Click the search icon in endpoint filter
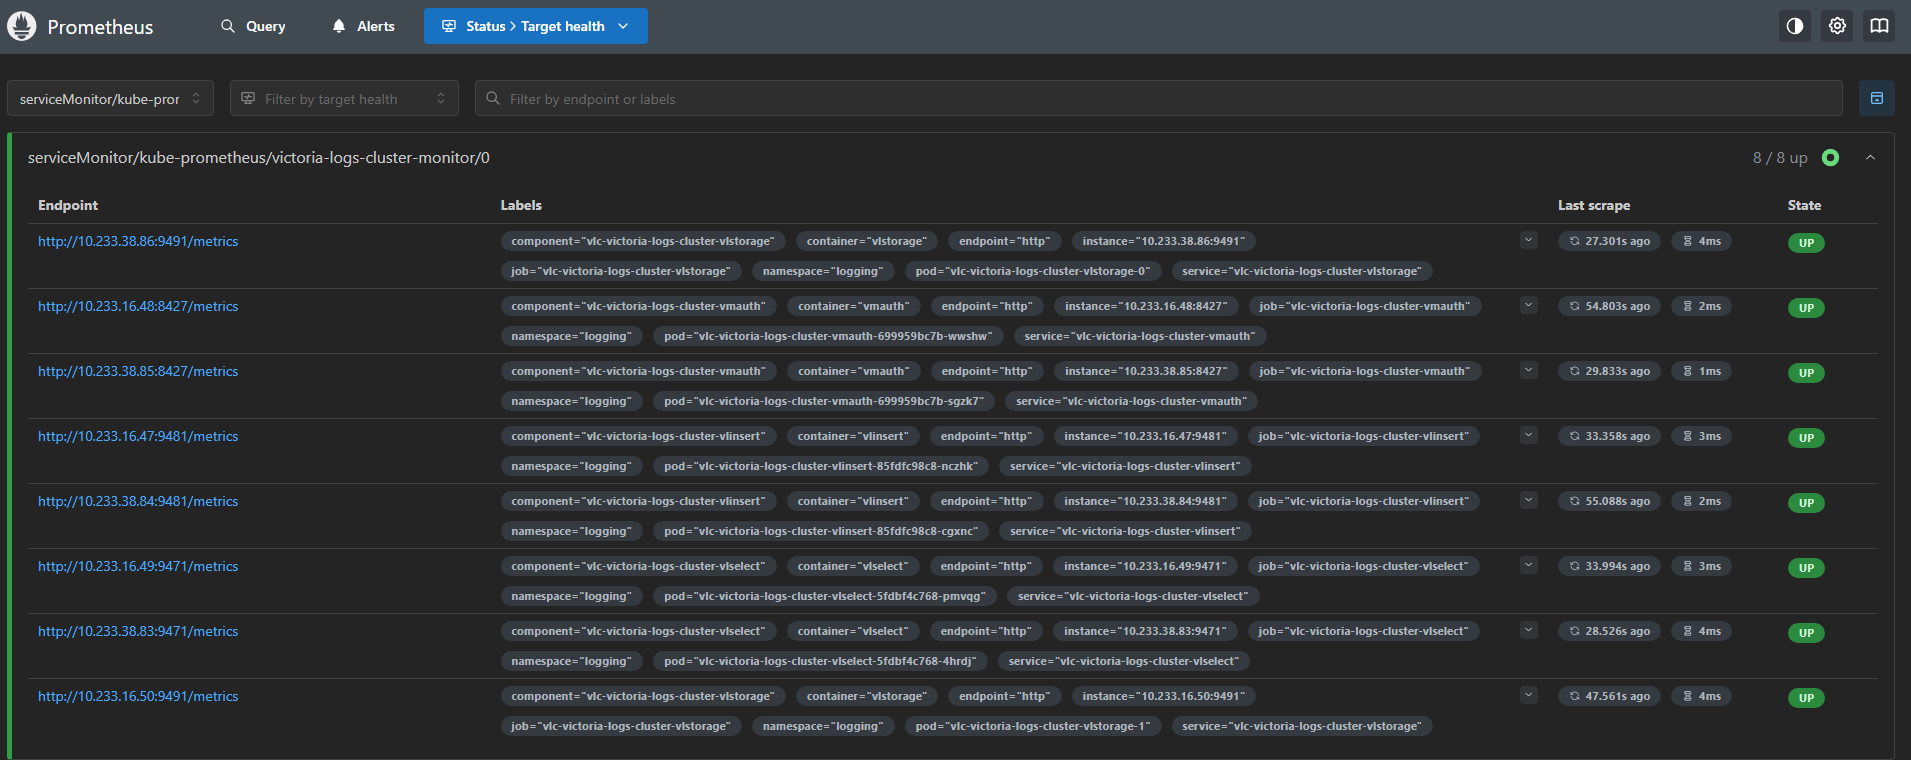This screenshot has height=760, width=1911. click(x=493, y=99)
